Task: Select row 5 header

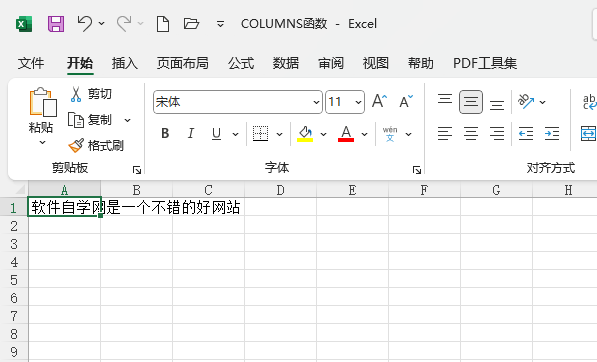Action: [x=14, y=280]
